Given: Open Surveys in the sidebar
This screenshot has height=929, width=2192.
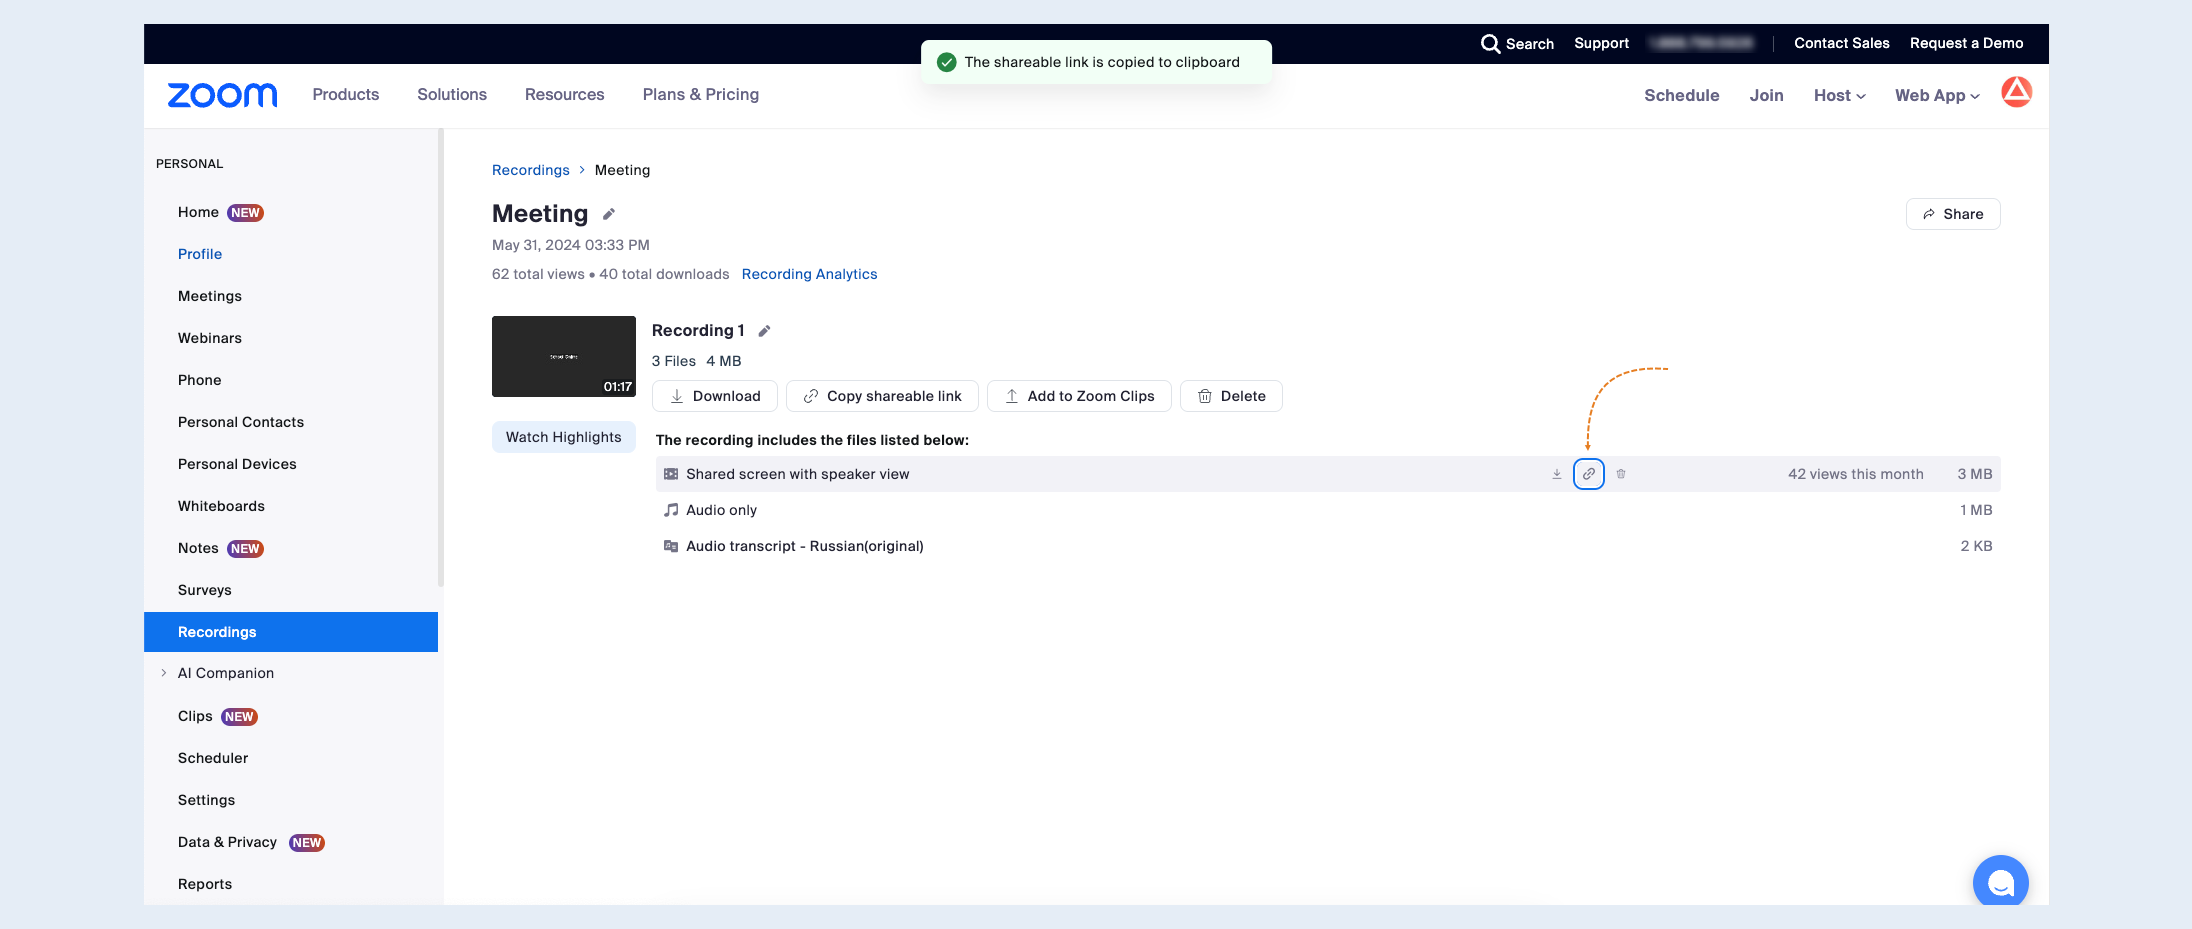Looking at the screenshot, I should coord(205,590).
